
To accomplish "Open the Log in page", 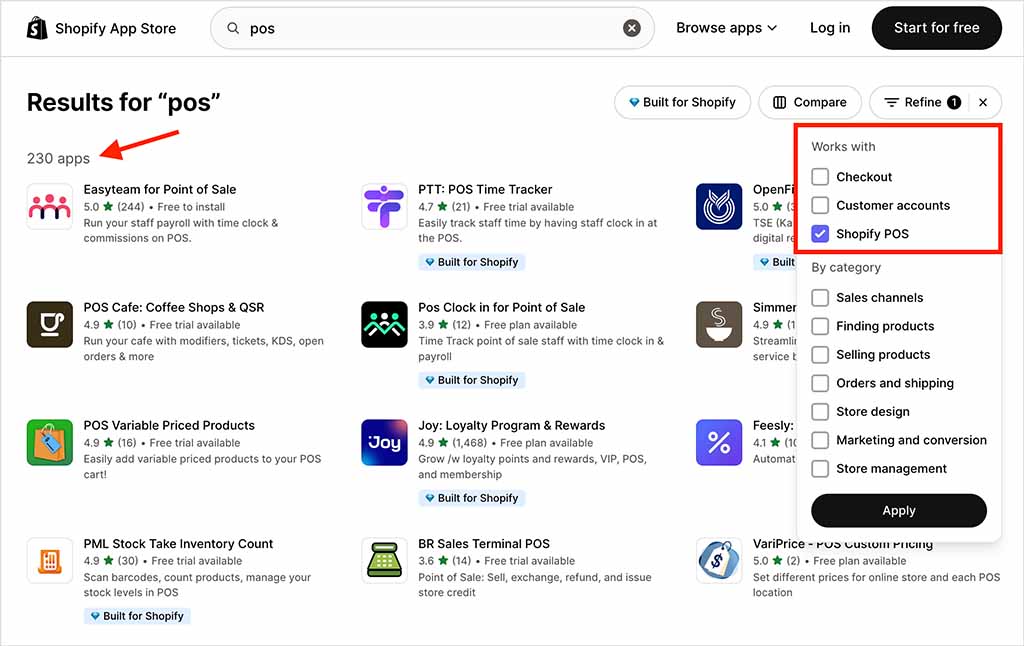I will pyautogui.click(x=830, y=28).
